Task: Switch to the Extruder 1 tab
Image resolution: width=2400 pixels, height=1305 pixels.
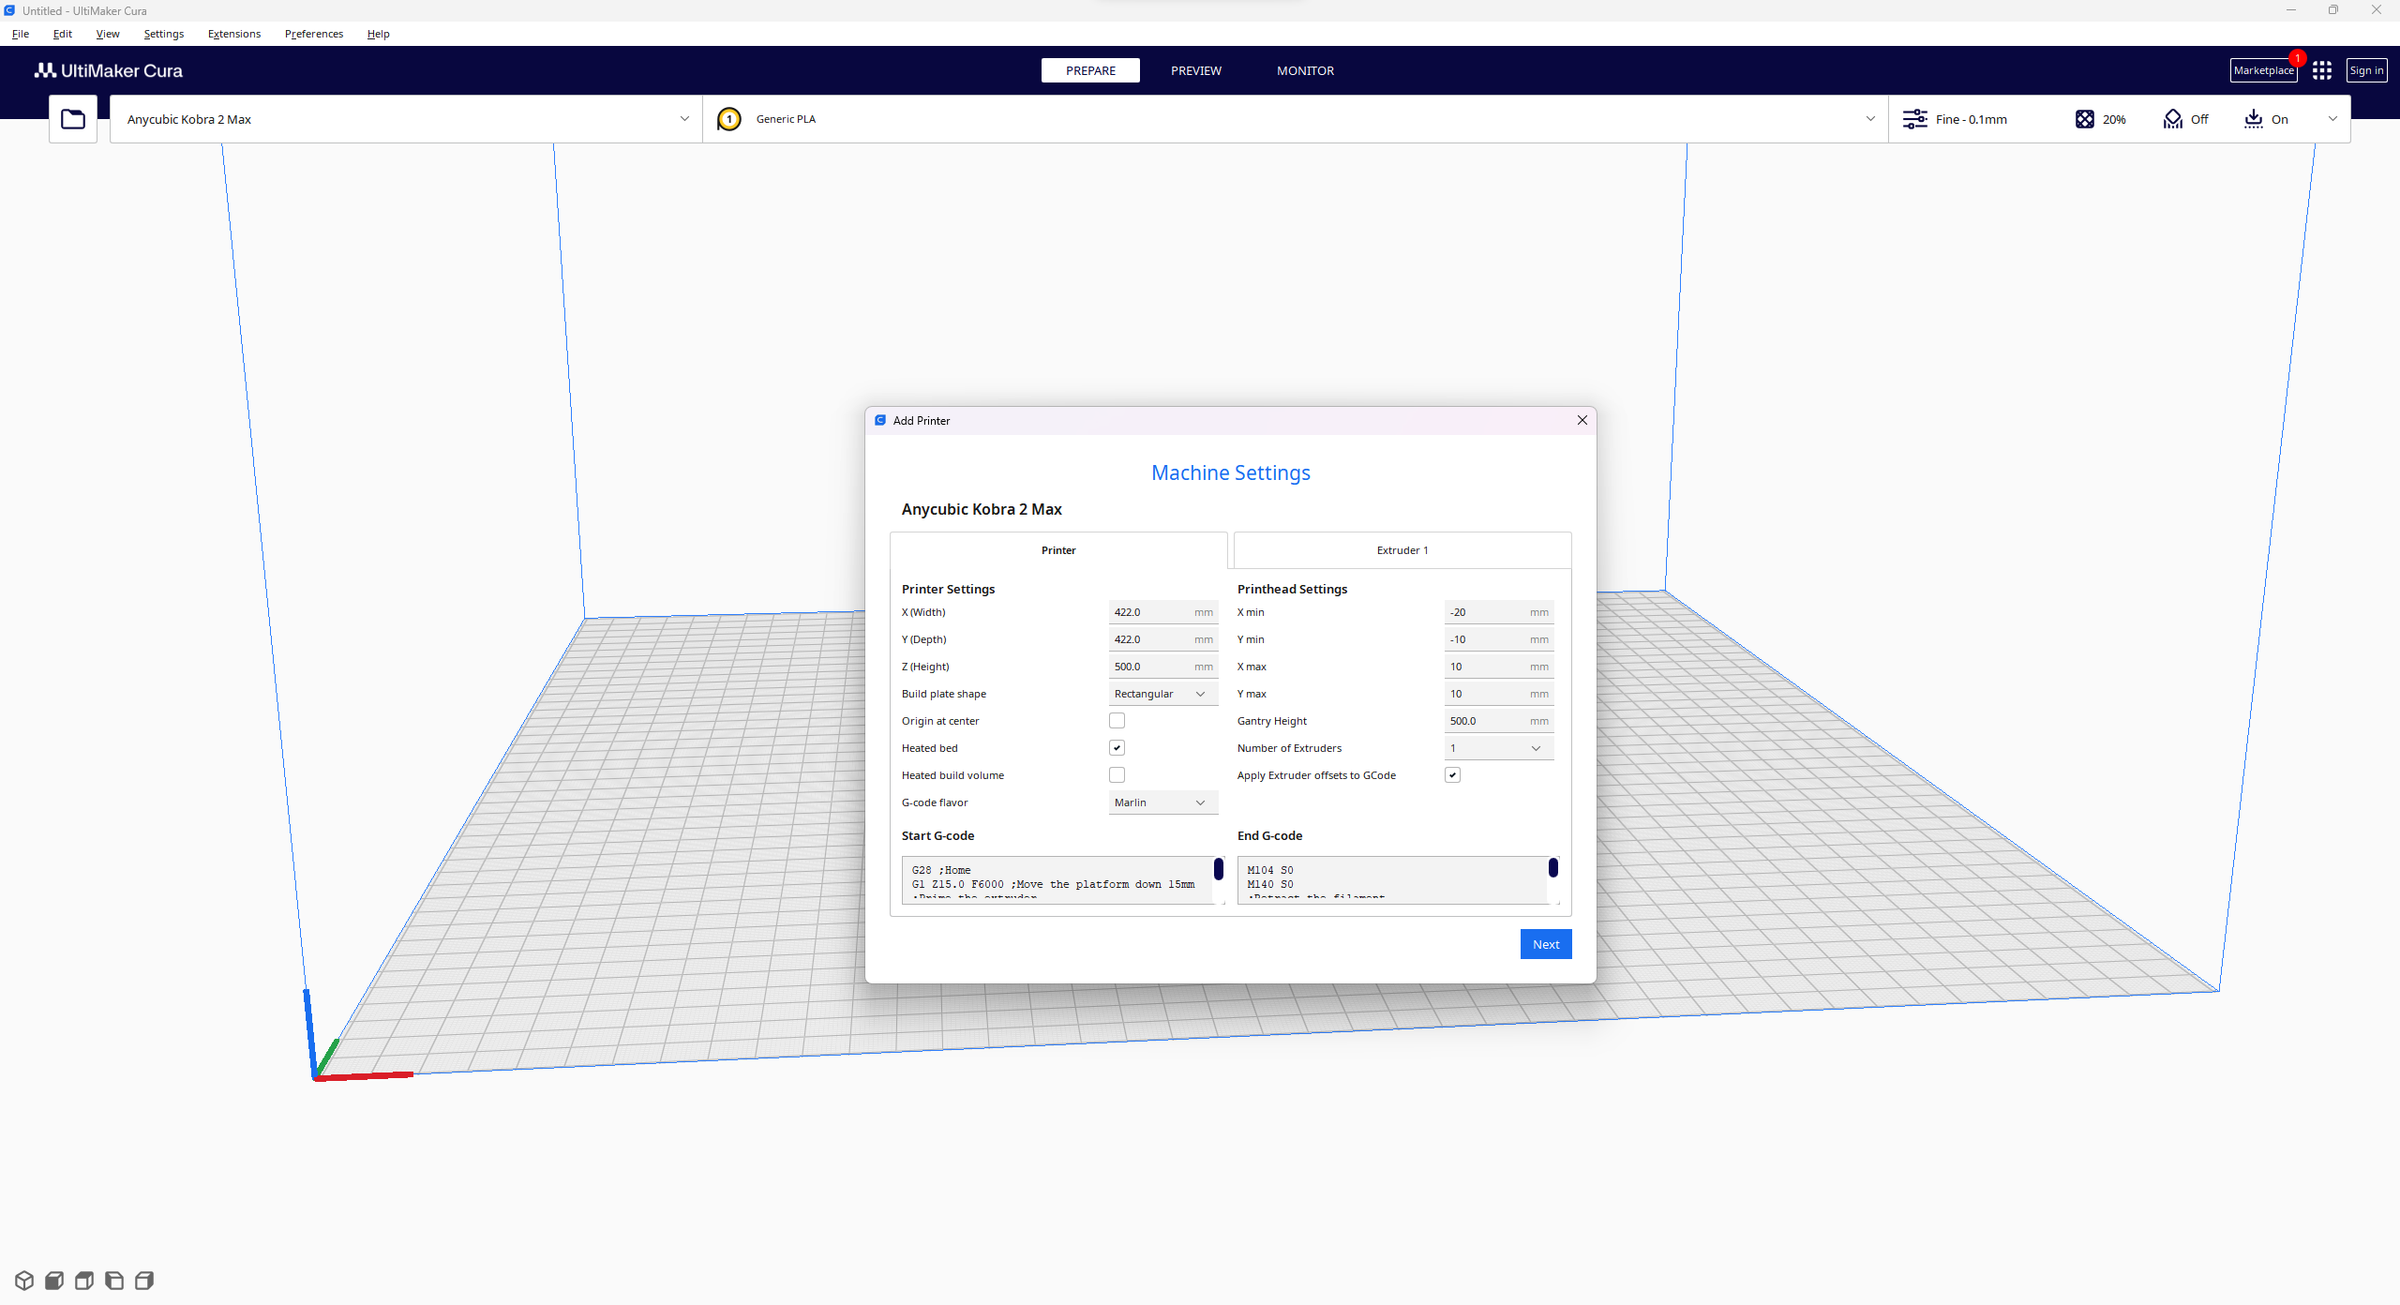Action: (1401, 550)
